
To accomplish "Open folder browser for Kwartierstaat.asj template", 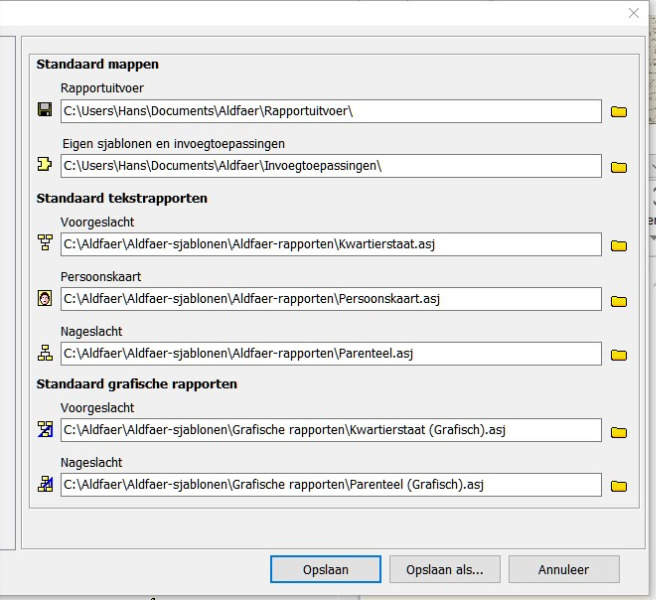I will pyautogui.click(x=618, y=245).
